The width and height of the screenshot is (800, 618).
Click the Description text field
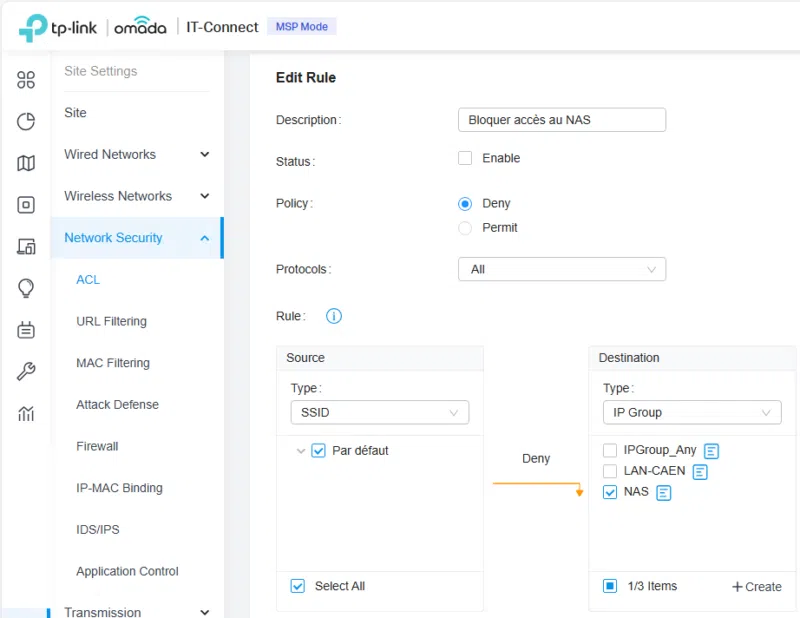[x=561, y=120]
